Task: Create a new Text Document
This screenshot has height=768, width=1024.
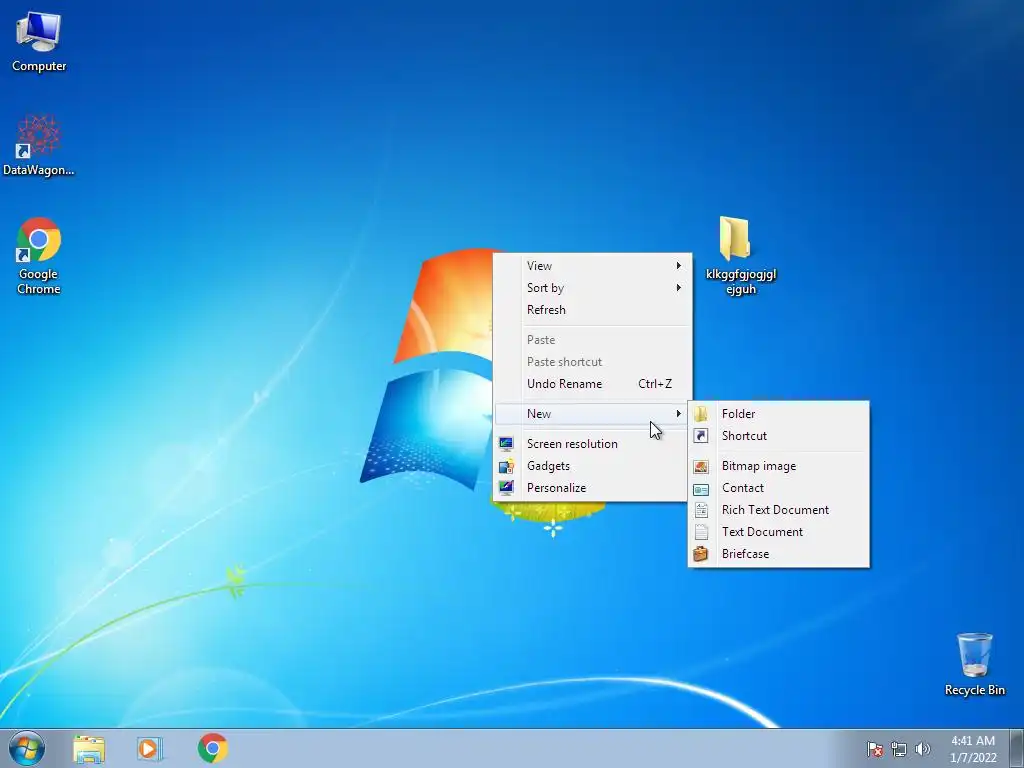Action: click(778, 532)
